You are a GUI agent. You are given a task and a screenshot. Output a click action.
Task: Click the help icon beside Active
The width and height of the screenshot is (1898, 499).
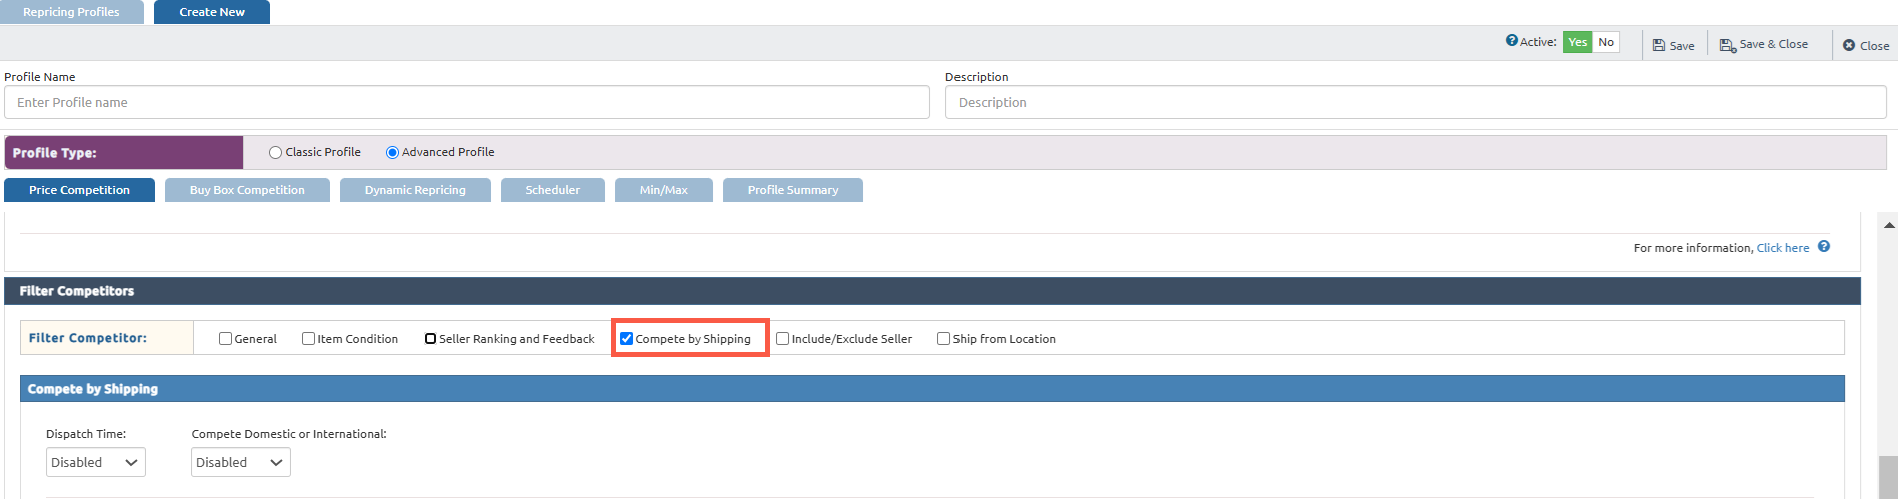pyautogui.click(x=1511, y=41)
